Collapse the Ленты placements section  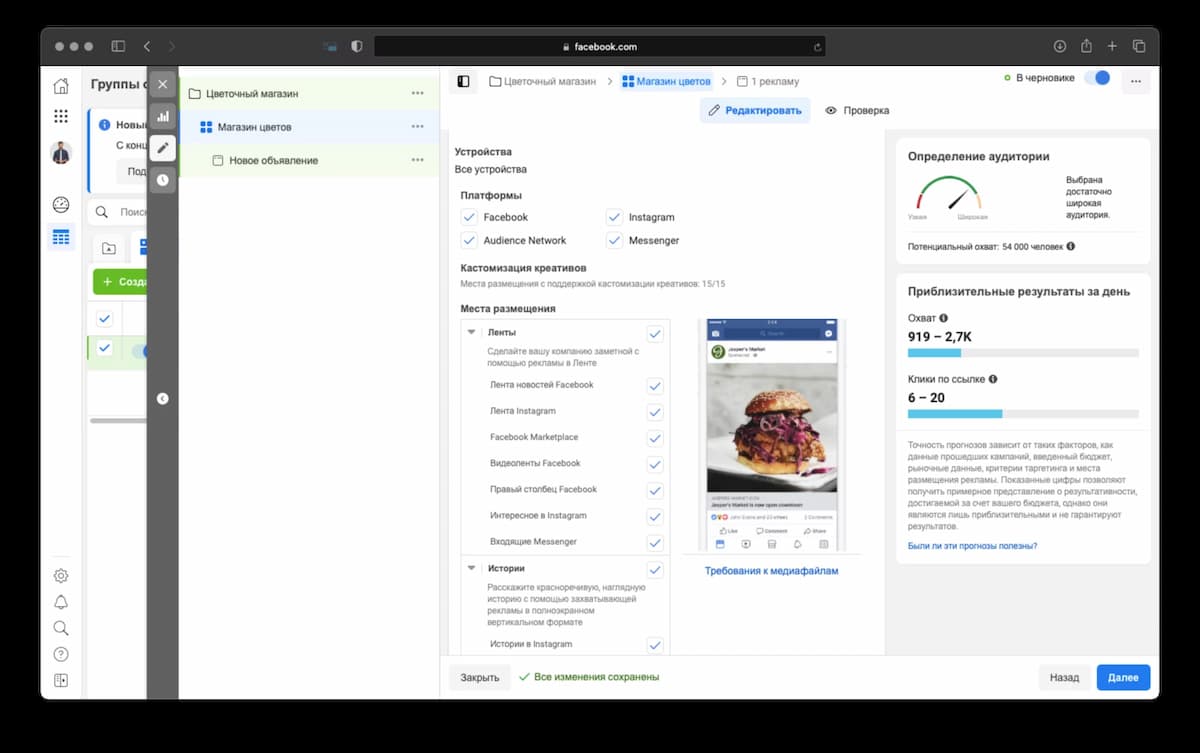471,332
